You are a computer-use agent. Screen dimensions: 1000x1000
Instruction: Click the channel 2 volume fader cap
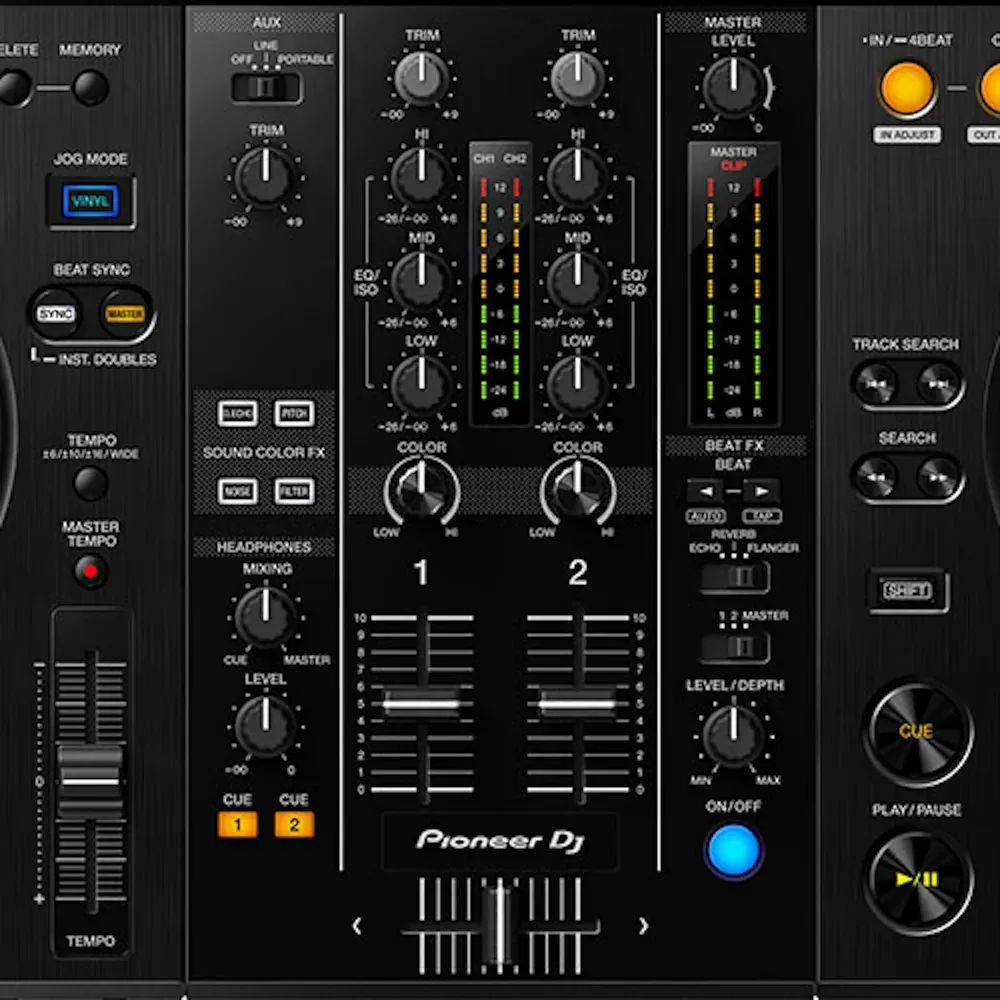[577, 704]
